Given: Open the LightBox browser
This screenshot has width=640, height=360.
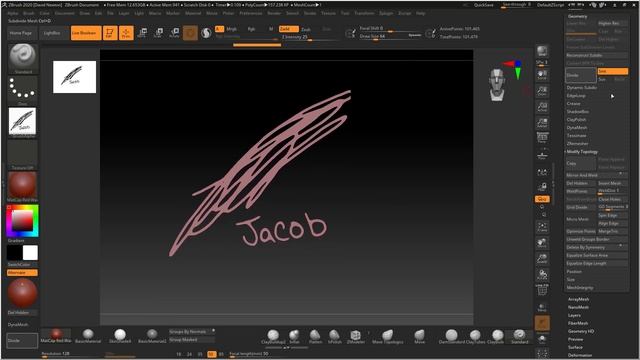Looking at the screenshot, I should point(52,33).
